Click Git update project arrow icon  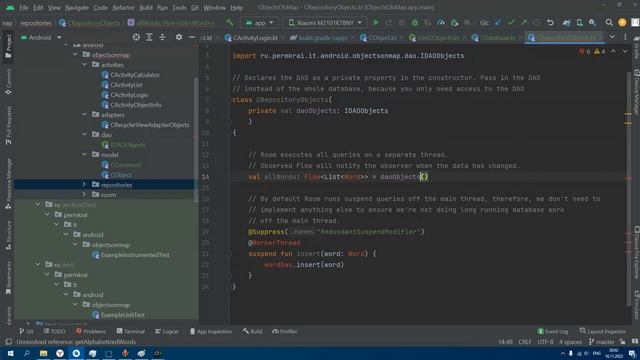point(498,23)
